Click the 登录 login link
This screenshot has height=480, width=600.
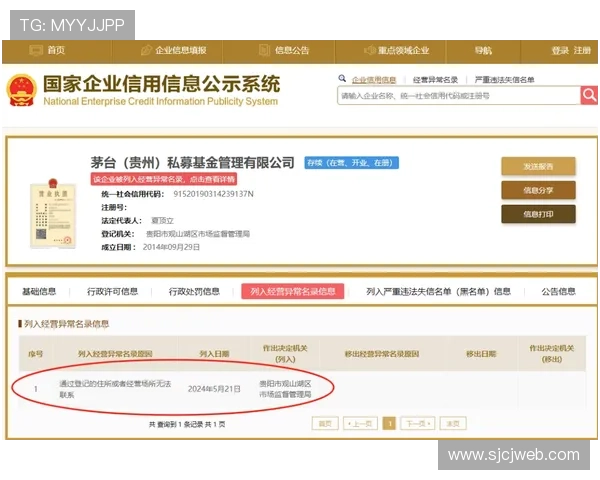click(x=560, y=50)
